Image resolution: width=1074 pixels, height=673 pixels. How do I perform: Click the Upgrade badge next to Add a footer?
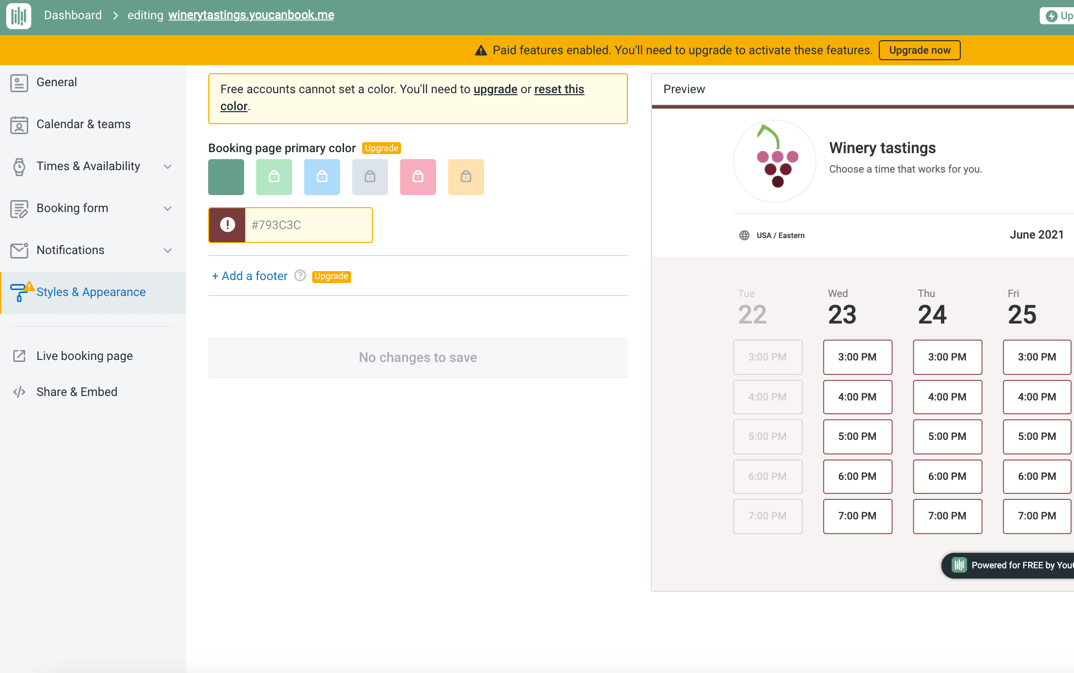tap(332, 276)
